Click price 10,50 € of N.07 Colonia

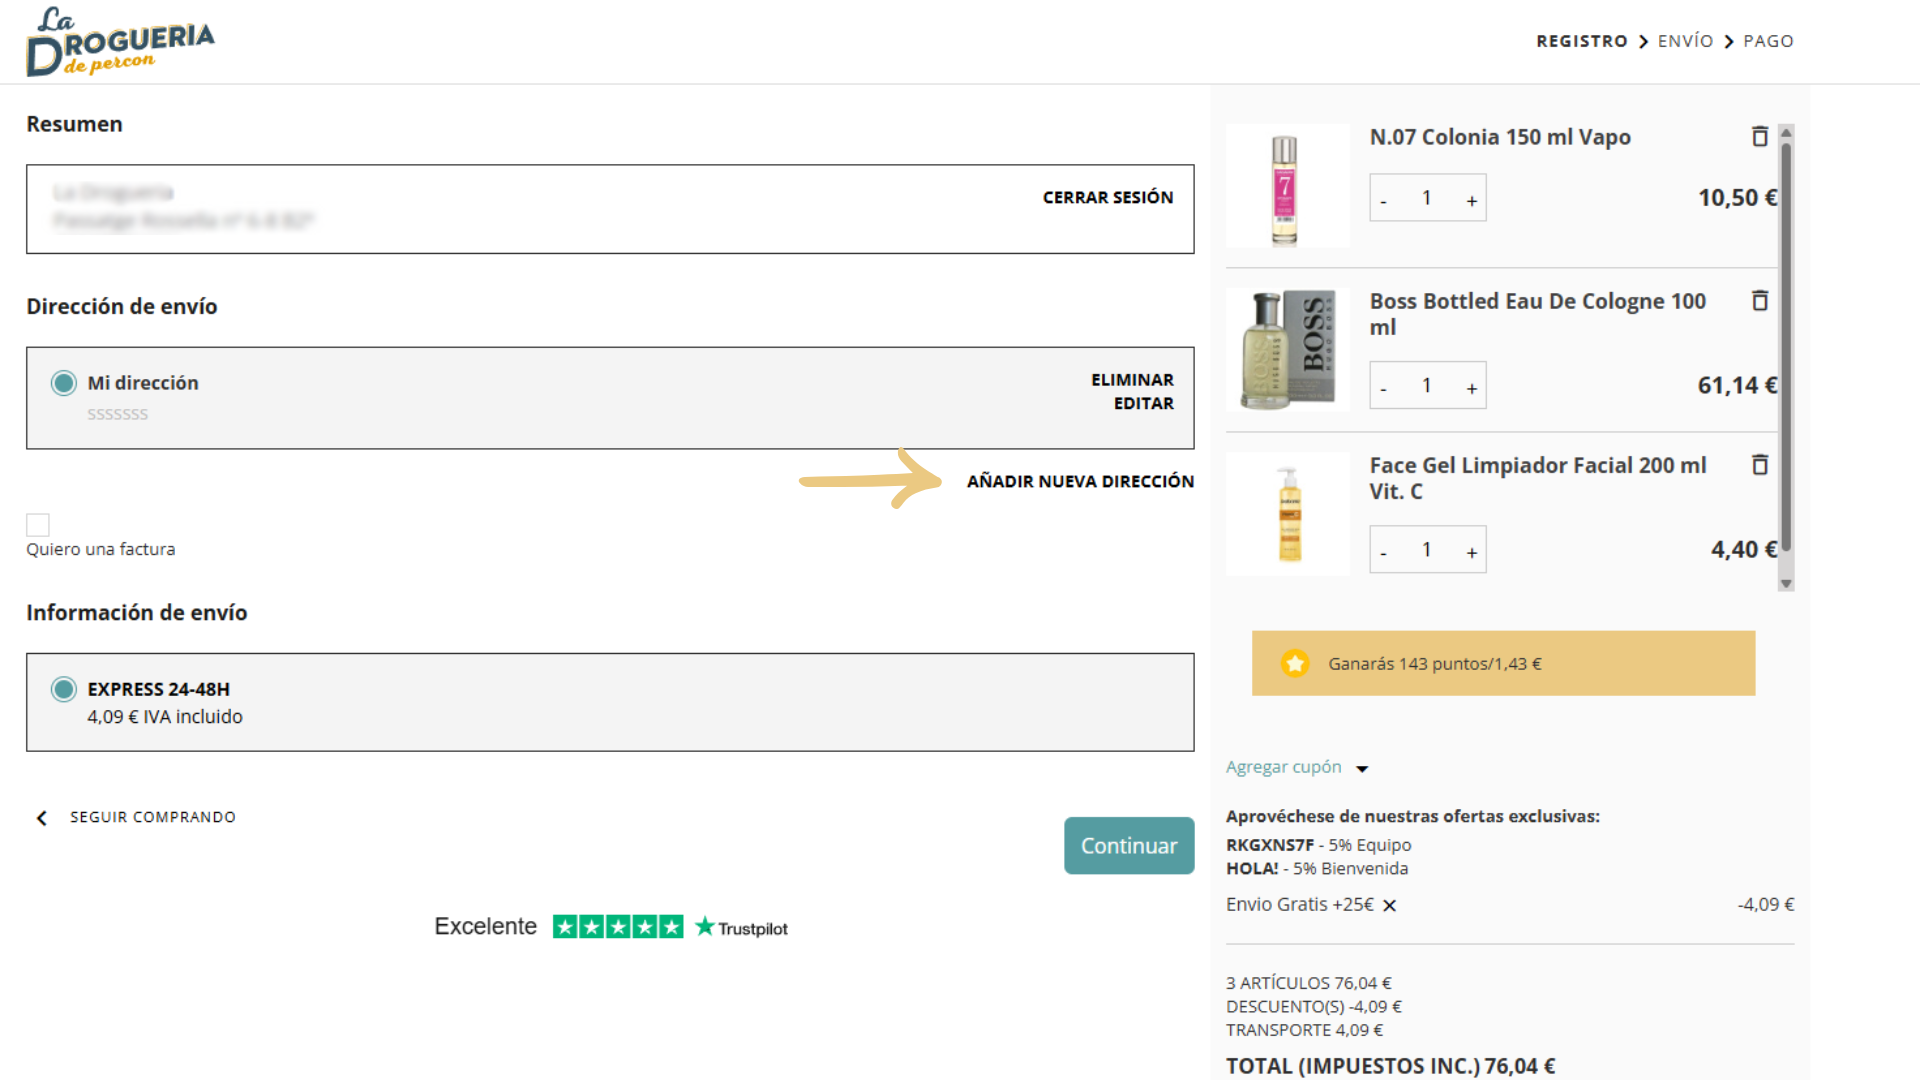pyautogui.click(x=1737, y=198)
